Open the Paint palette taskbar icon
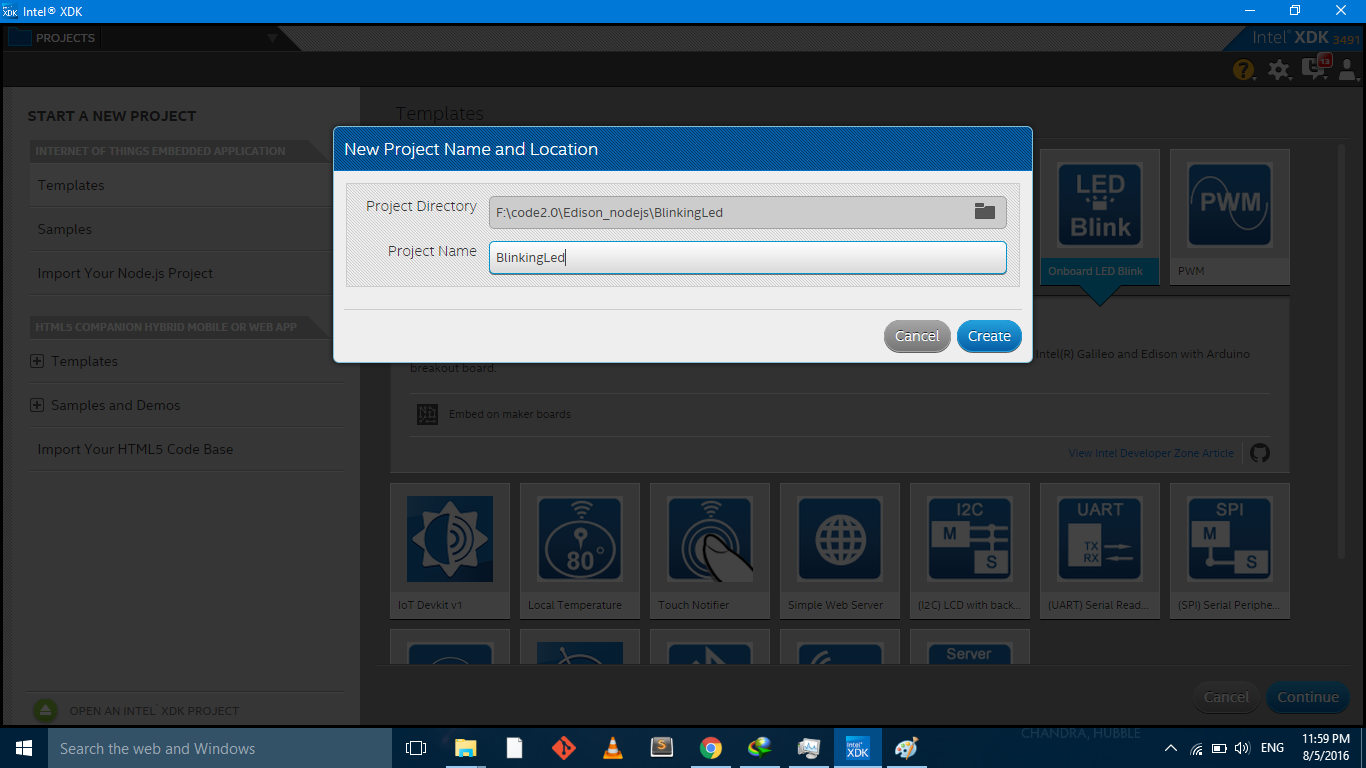The image size is (1366, 768). pyautogui.click(x=906, y=748)
